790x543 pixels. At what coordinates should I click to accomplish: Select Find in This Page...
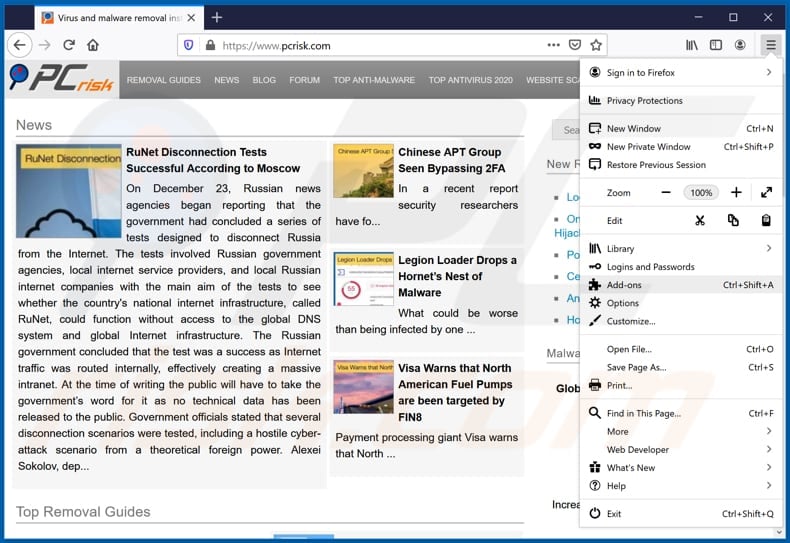click(x=681, y=414)
